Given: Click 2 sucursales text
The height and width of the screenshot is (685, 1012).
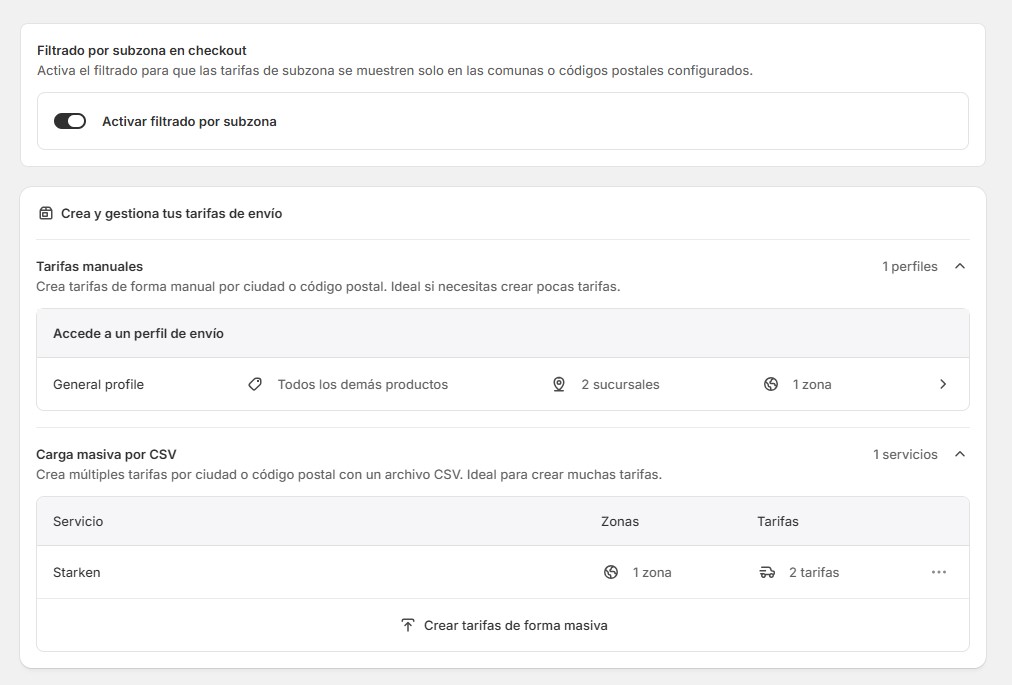Looking at the screenshot, I should point(620,384).
